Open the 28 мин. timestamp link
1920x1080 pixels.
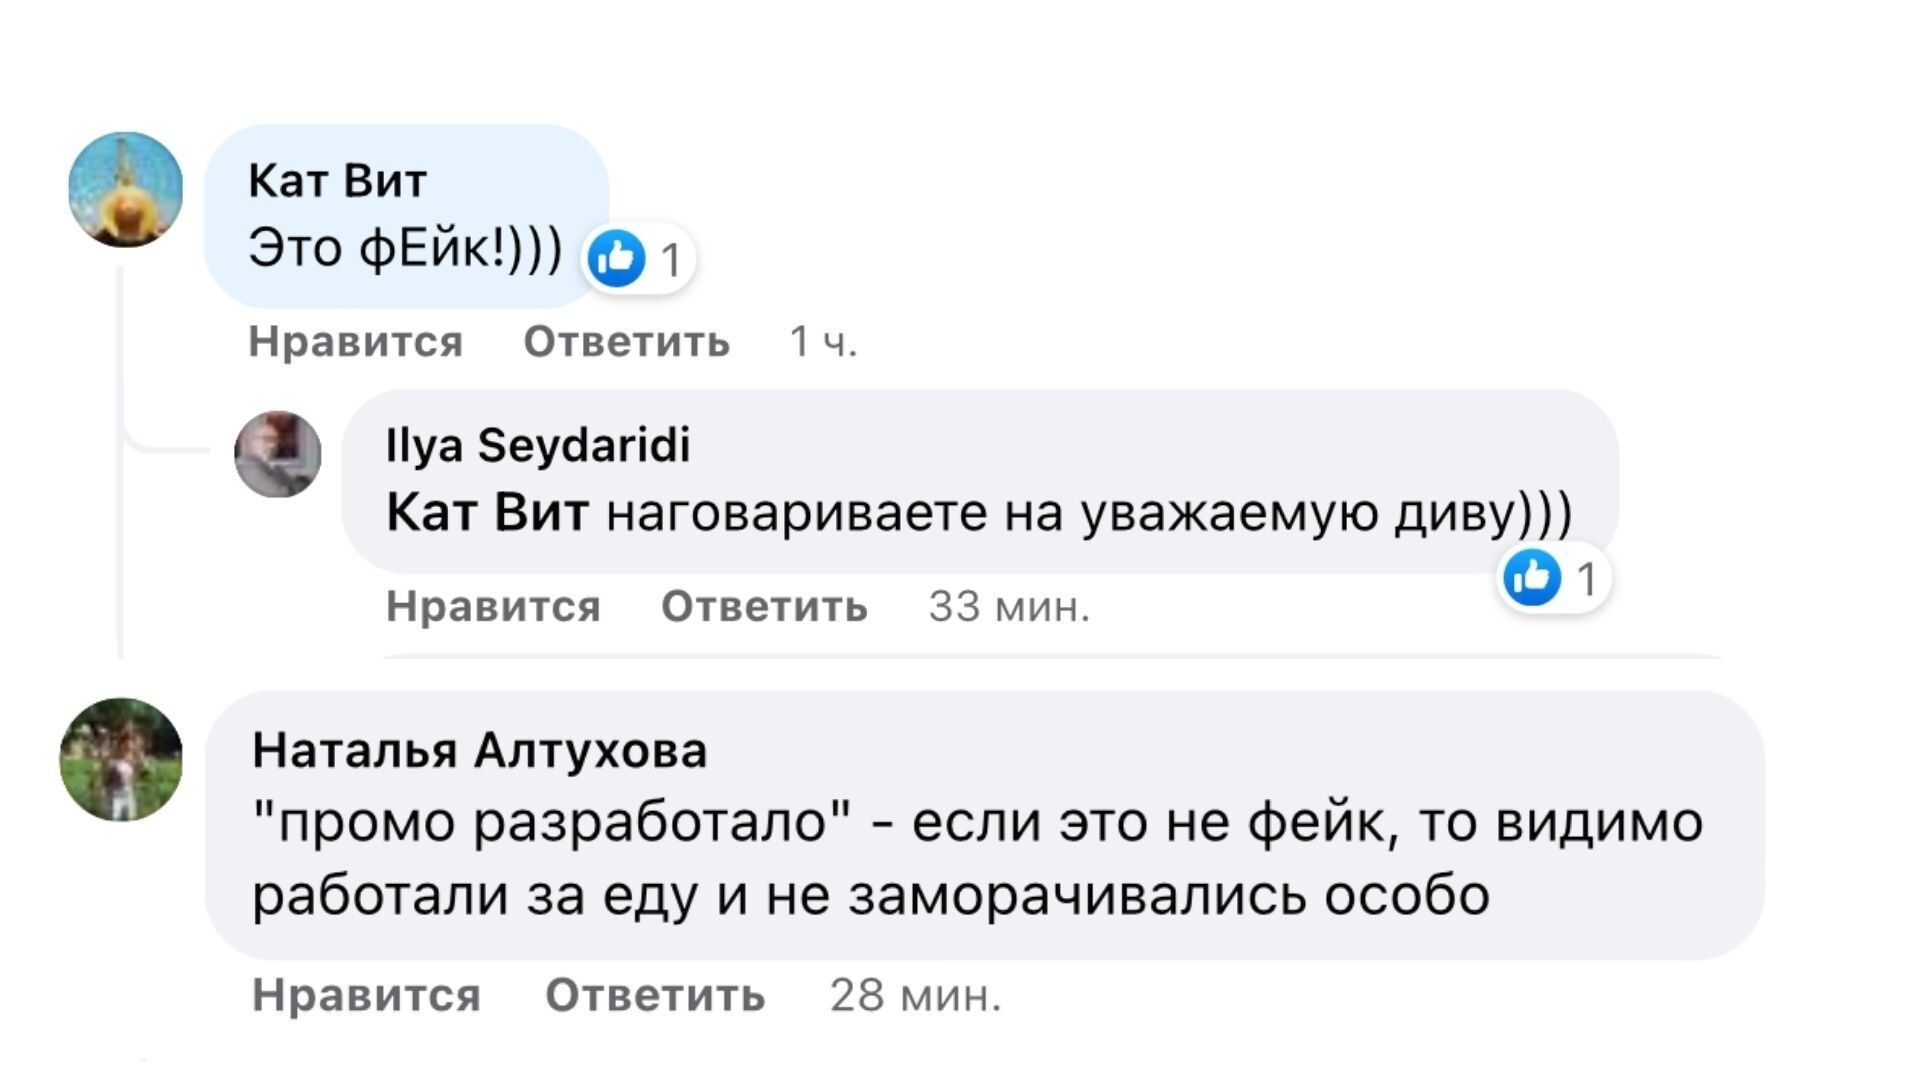tap(916, 995)
